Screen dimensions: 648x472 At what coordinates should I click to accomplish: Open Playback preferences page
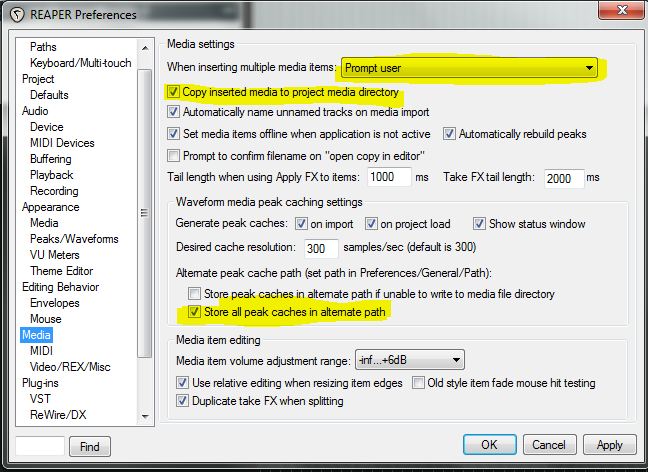pyautogui.click(x=52, y=175)
